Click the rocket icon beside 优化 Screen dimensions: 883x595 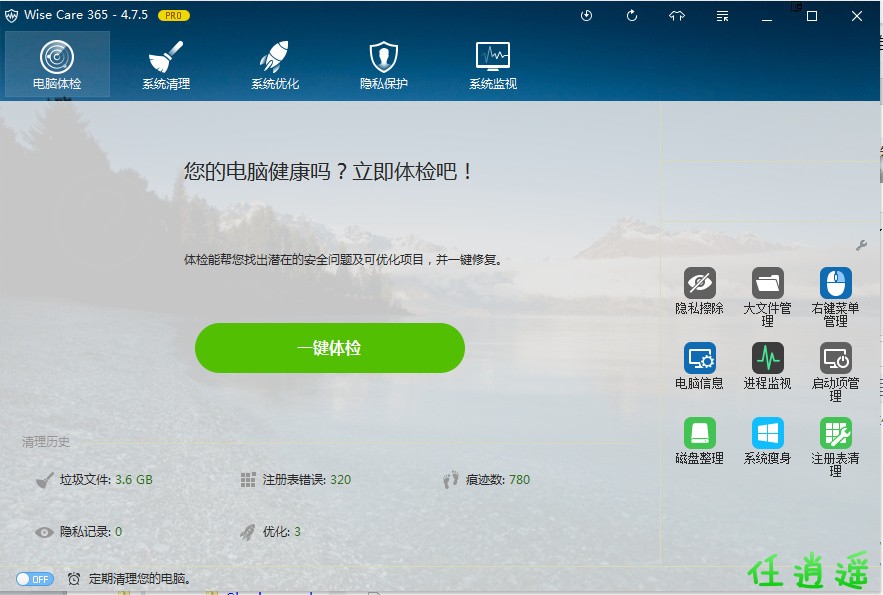(x=247, y=532)
